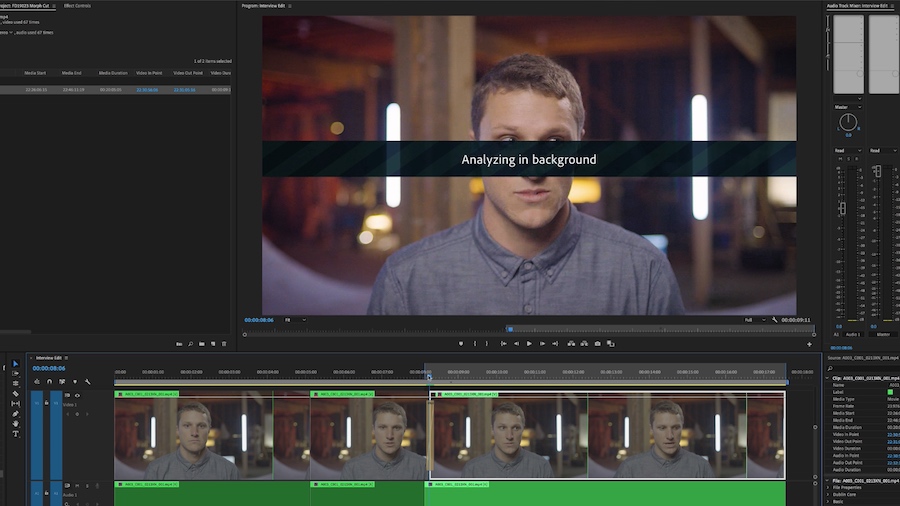Select the Track Select Forward tool
This screenshot has width=900, height=506.
point(15,373)
